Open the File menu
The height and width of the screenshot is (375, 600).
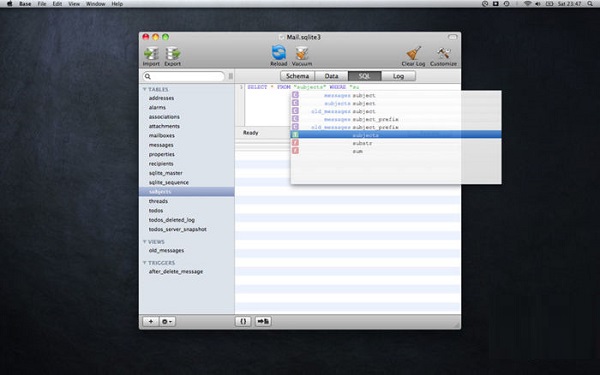click(x=42, y=4)
